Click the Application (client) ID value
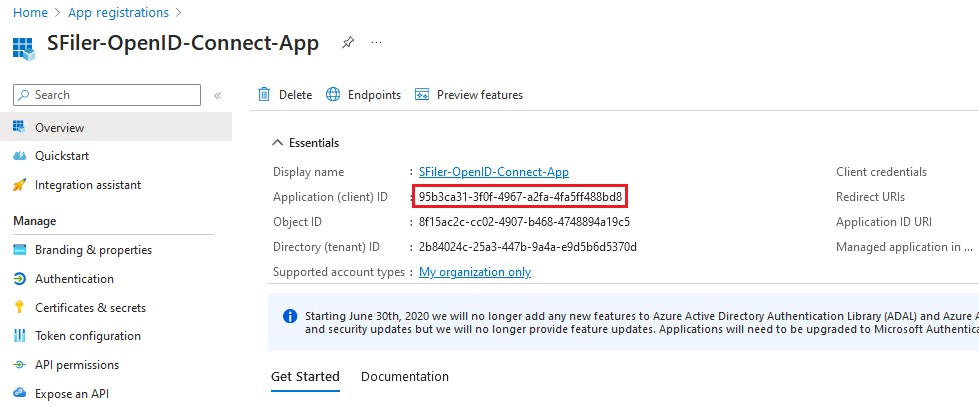This screenshot has width=979, height=408. [x=521, y=197]
